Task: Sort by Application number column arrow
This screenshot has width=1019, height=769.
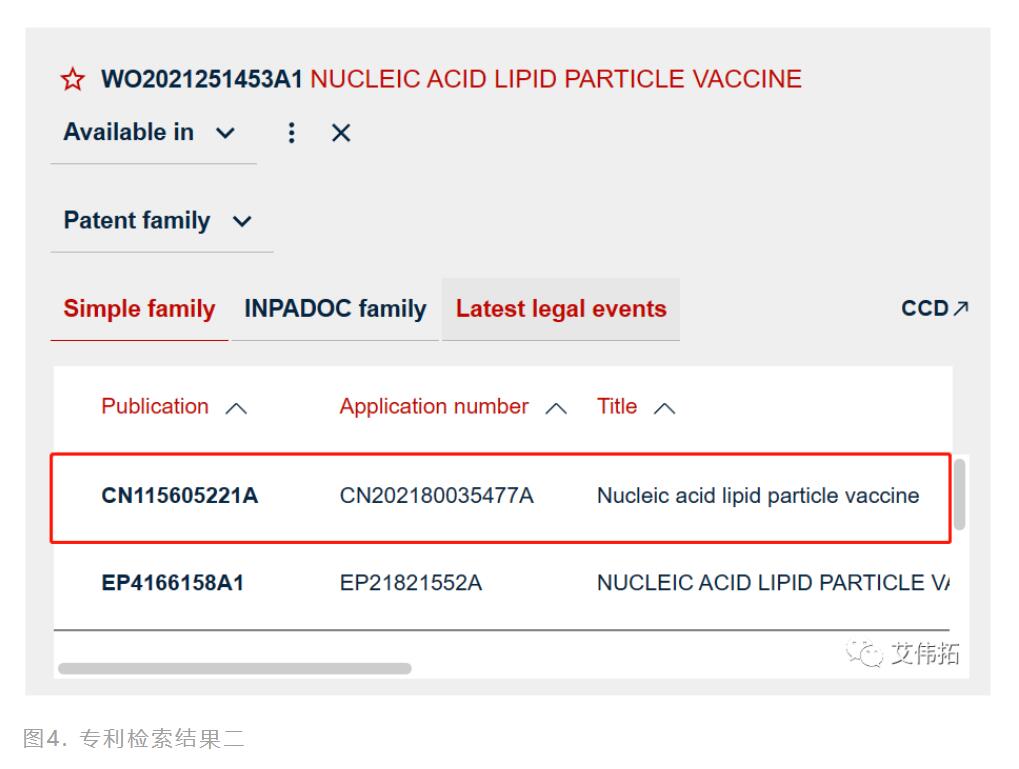Action: tap(558, 408)
